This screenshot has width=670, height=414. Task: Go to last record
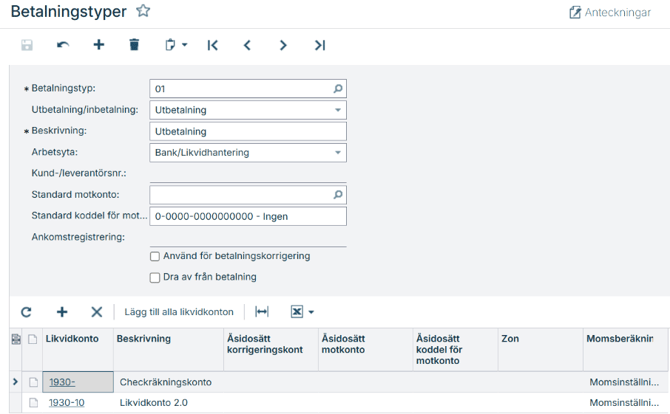(320, 45)
